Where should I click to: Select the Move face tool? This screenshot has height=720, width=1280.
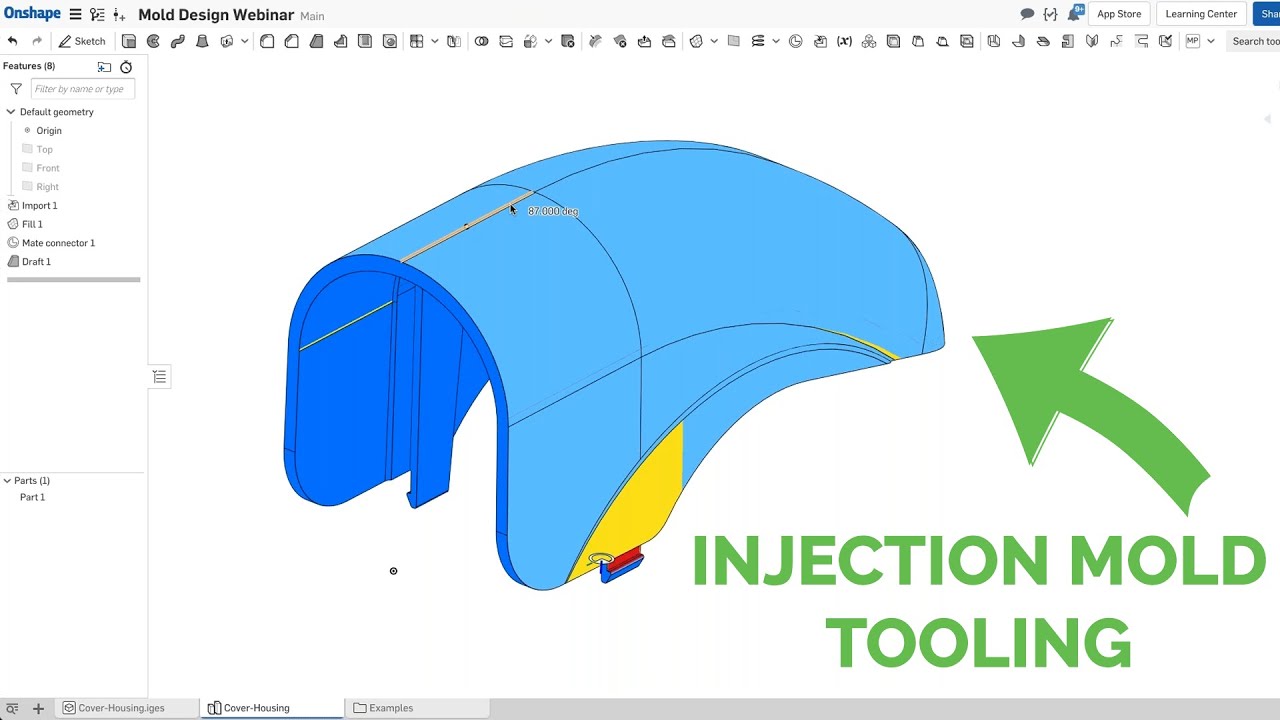click(x=645, y=41)
